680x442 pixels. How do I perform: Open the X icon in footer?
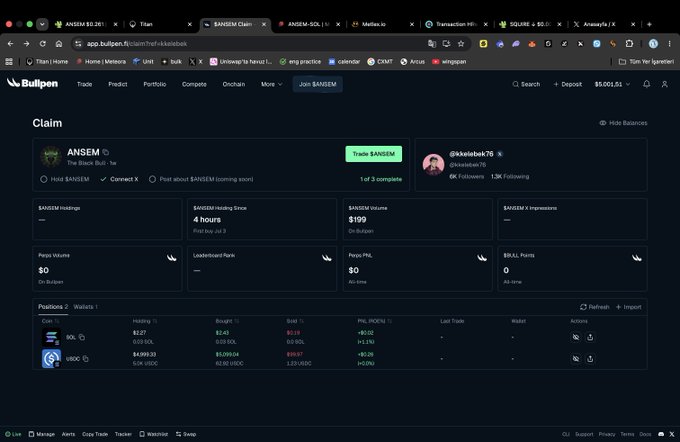tap(672, 434)
